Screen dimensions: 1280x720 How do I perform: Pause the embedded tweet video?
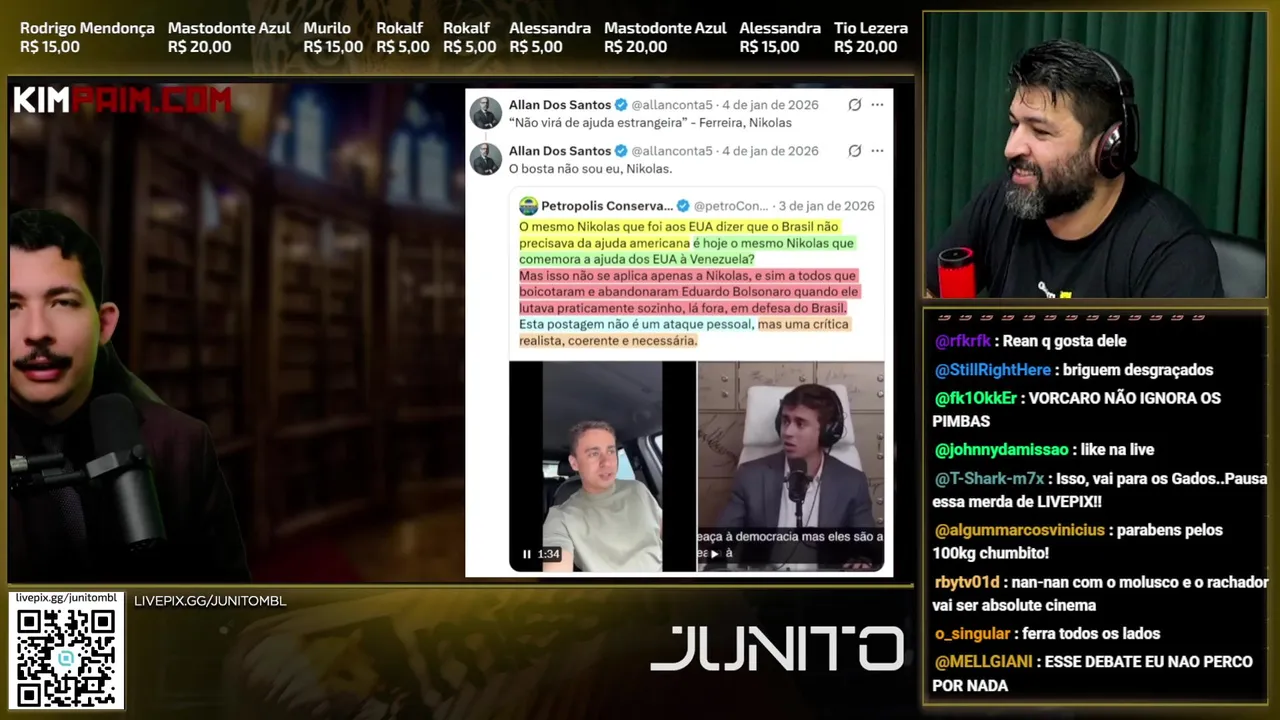pyautogui.click(x=526, y=554)
